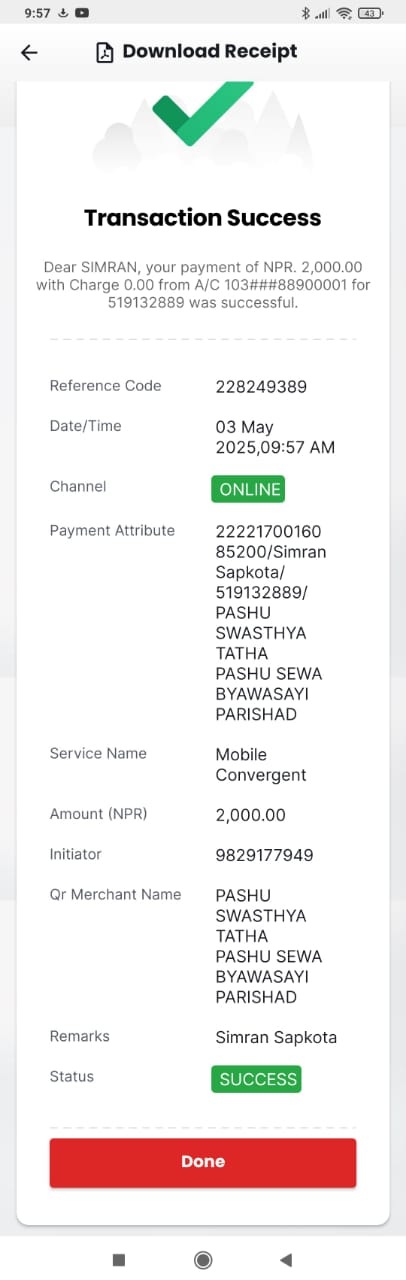Click the PDF download receipt icon
406x1280 pixels.
coord(104,52)
